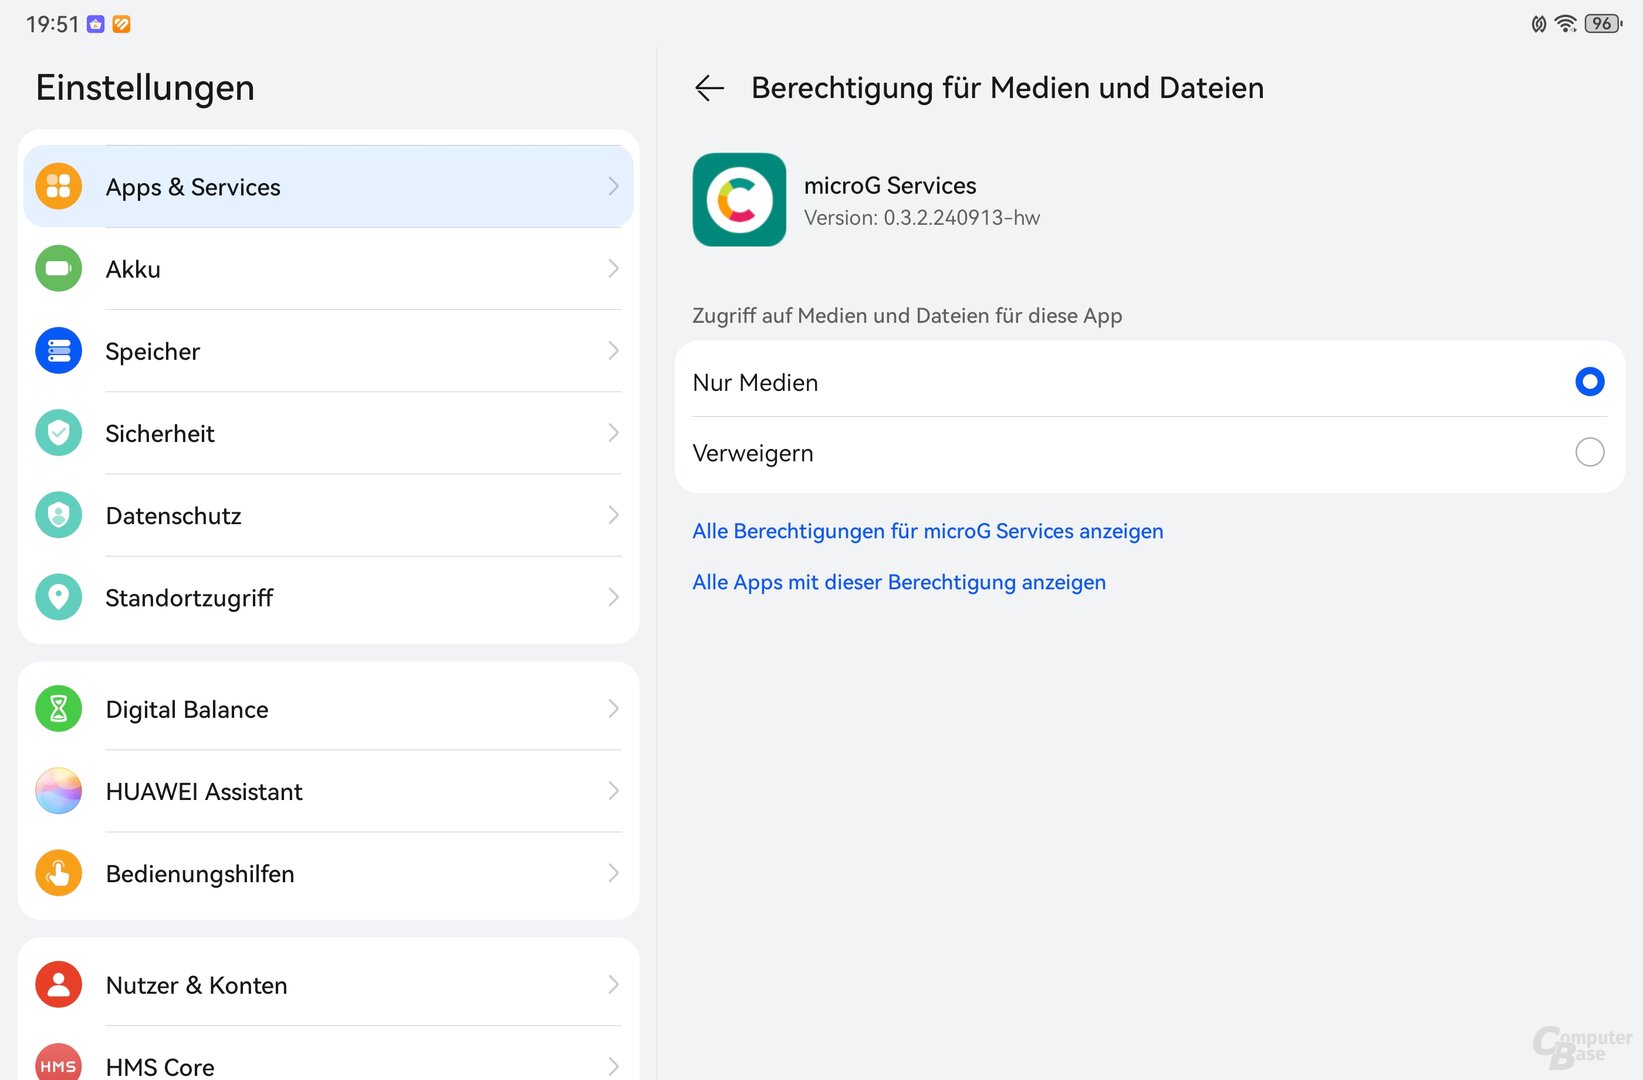Tap the HUAWEI Assistant gradient icon
This screenshot has width=1643, height=1080.
tap(59, 791)
